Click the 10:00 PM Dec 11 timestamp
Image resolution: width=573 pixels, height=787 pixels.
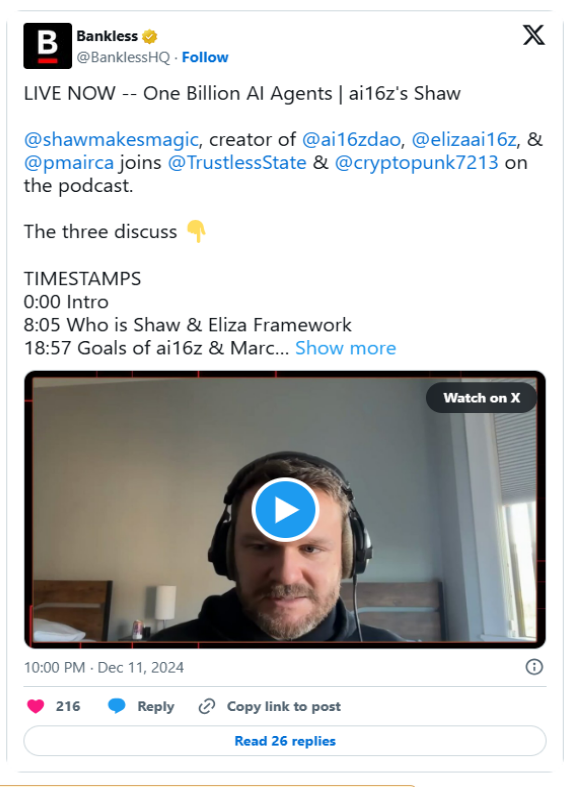104,668
